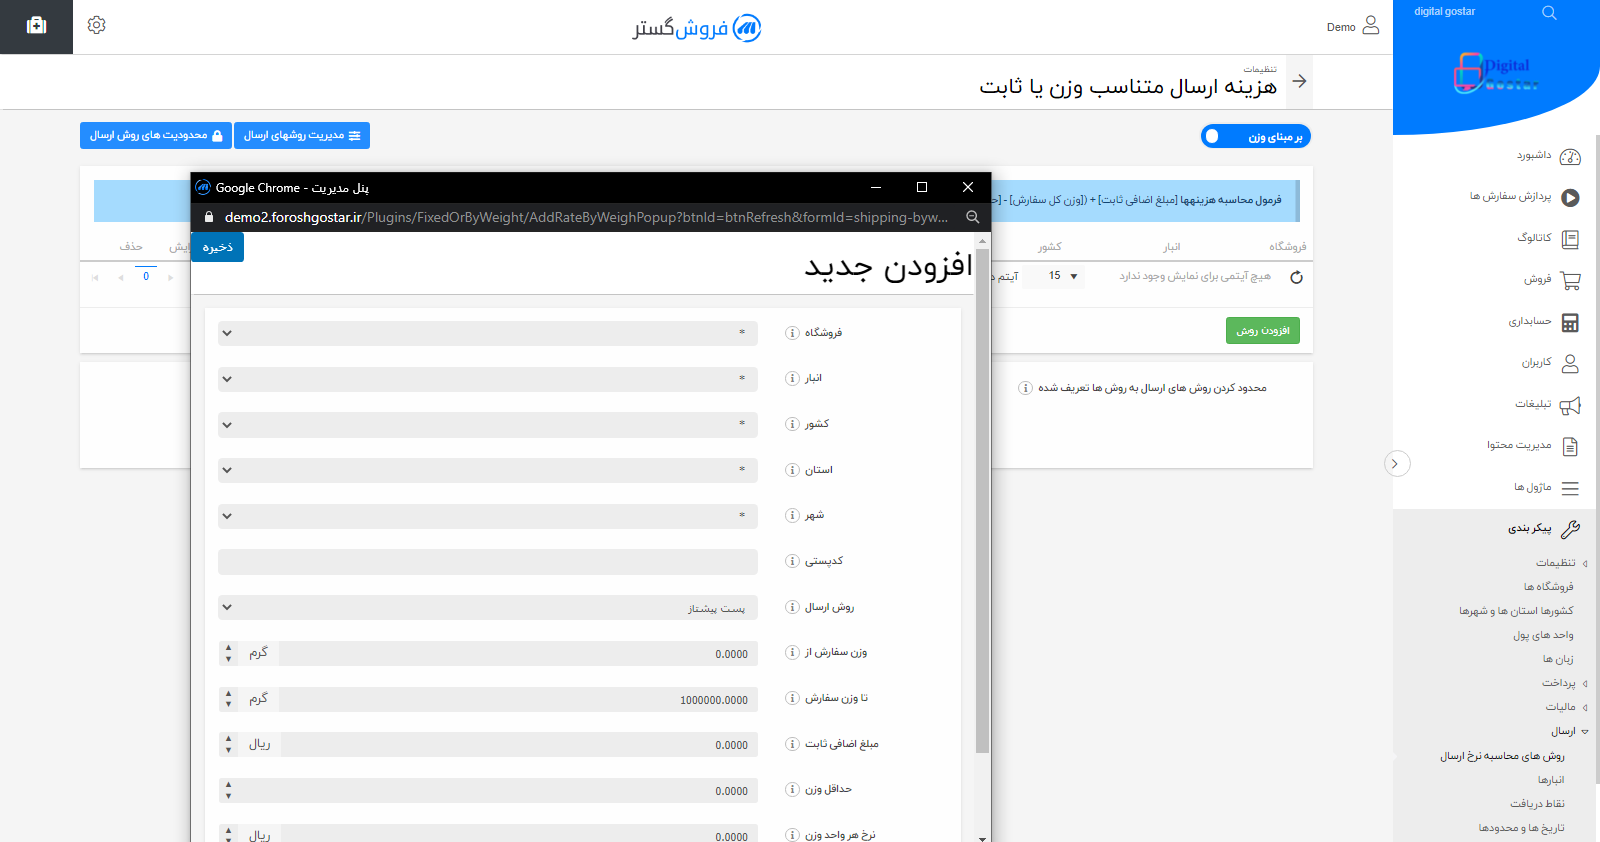
Task: Open تاریخ ها و محدوده sidebar link
Action: coord(1521,828)
